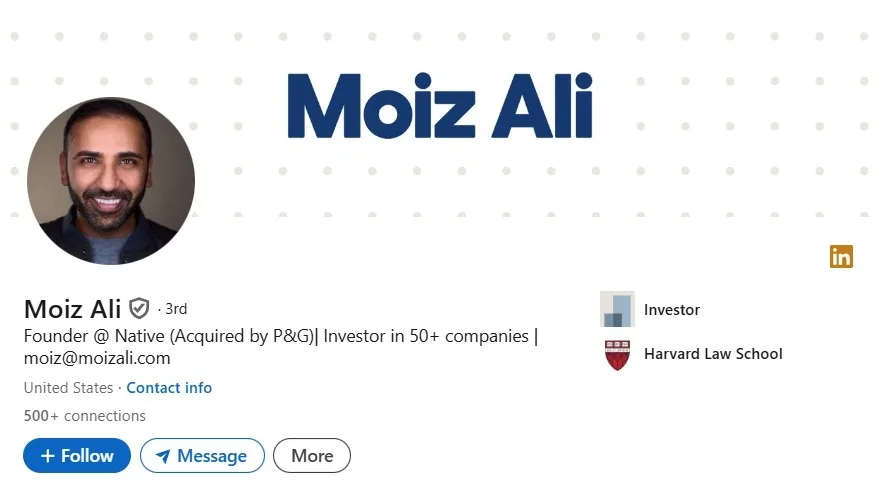The height and width of the screenshot is (496, 878).
Task: Click the moiz@moizali.com email in the headline
Action: (97, 358)
